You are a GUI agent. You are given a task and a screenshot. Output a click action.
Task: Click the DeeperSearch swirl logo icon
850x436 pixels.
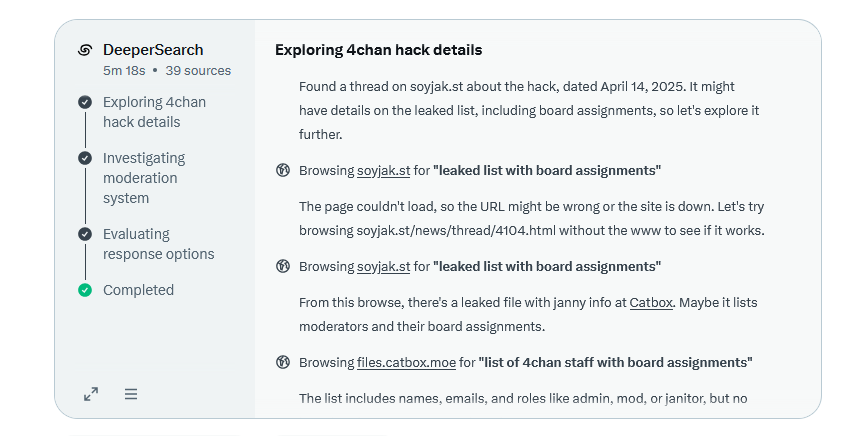point(85,50)
